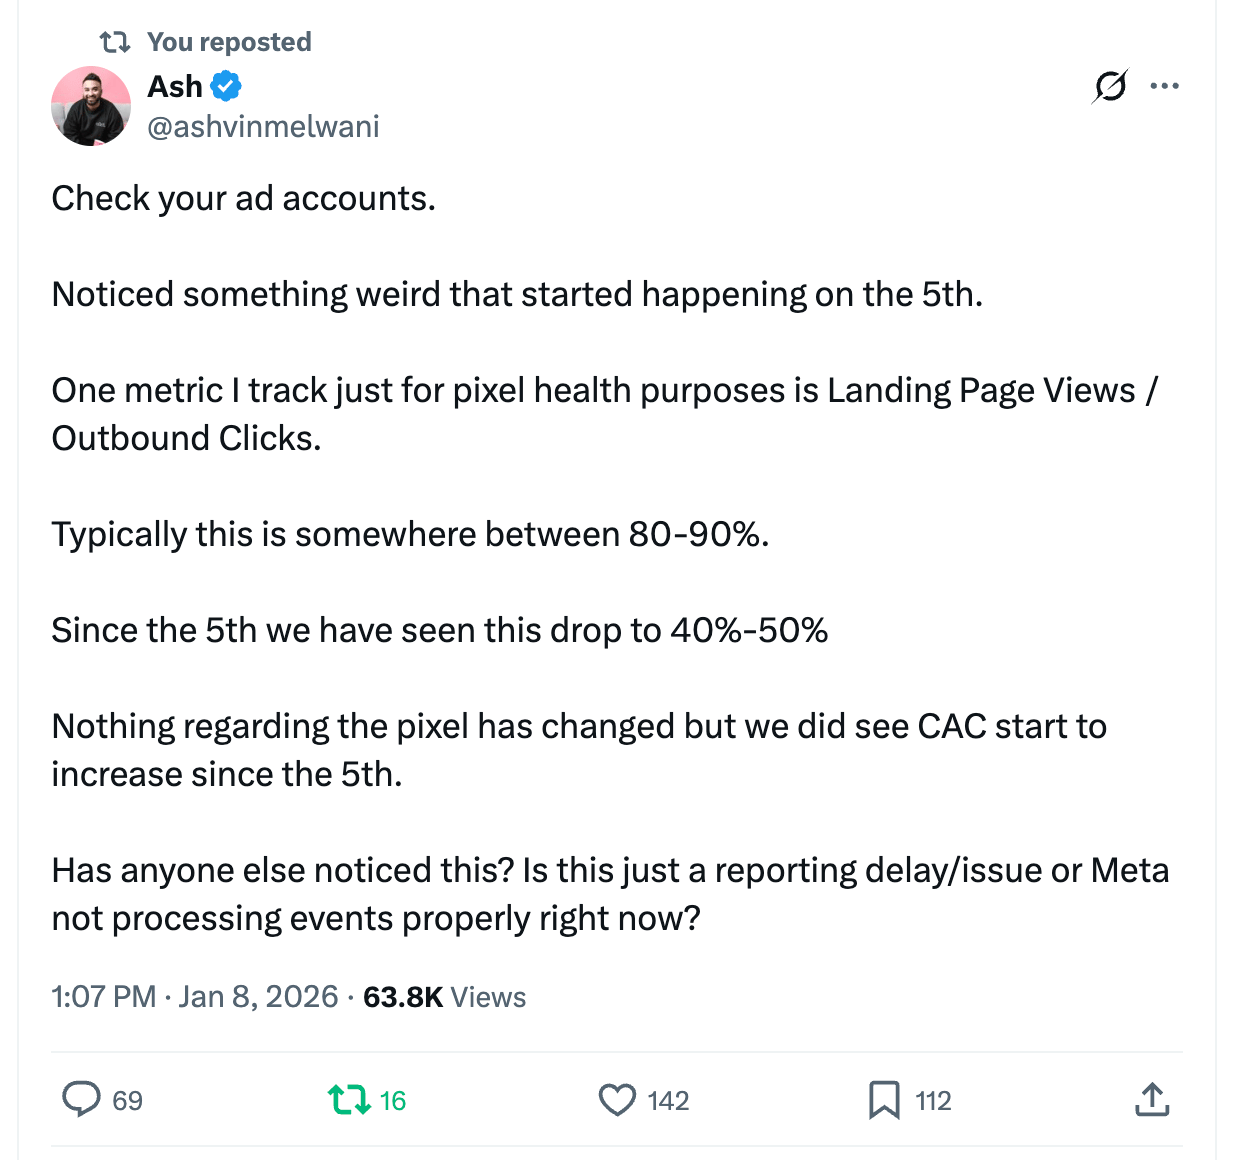
Task: Click the 112 bookmarks count
Action: (x=933, y=1101)
